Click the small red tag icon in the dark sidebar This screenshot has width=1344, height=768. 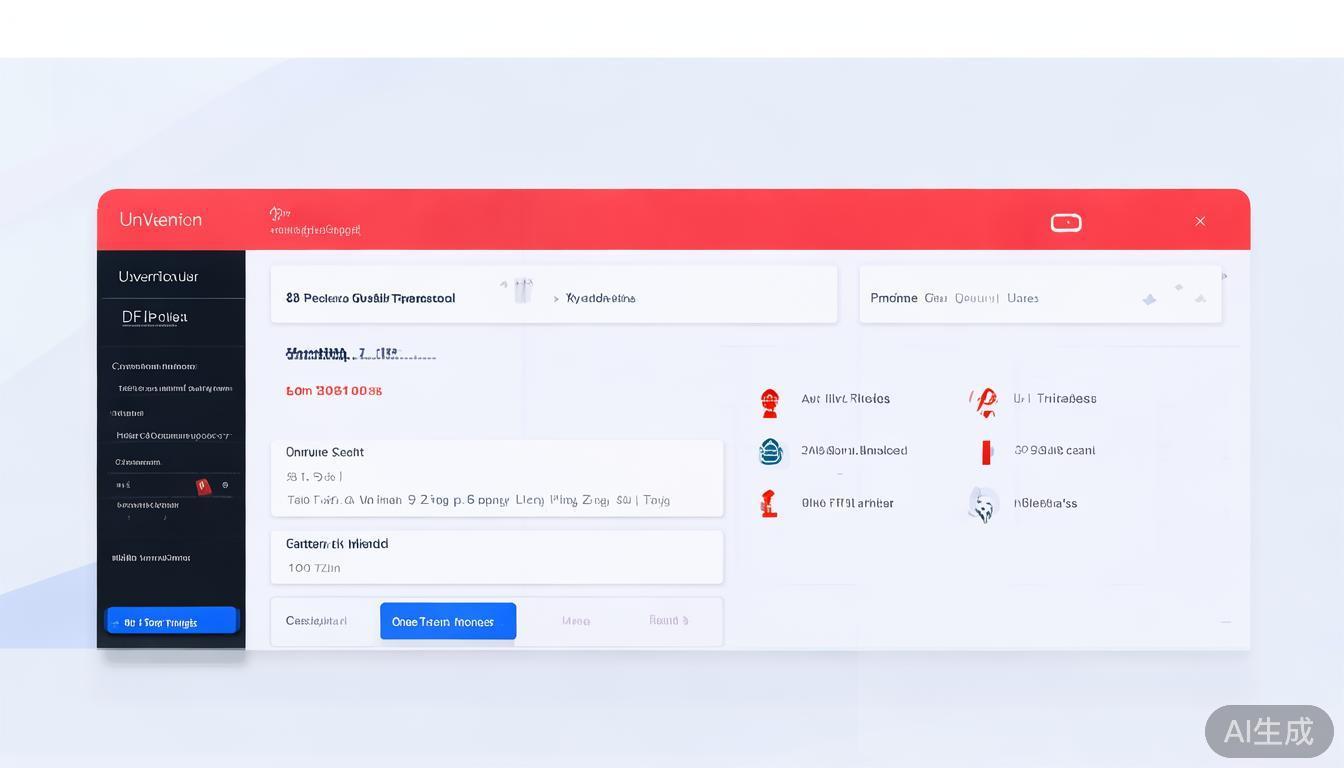tap(203, 486)
